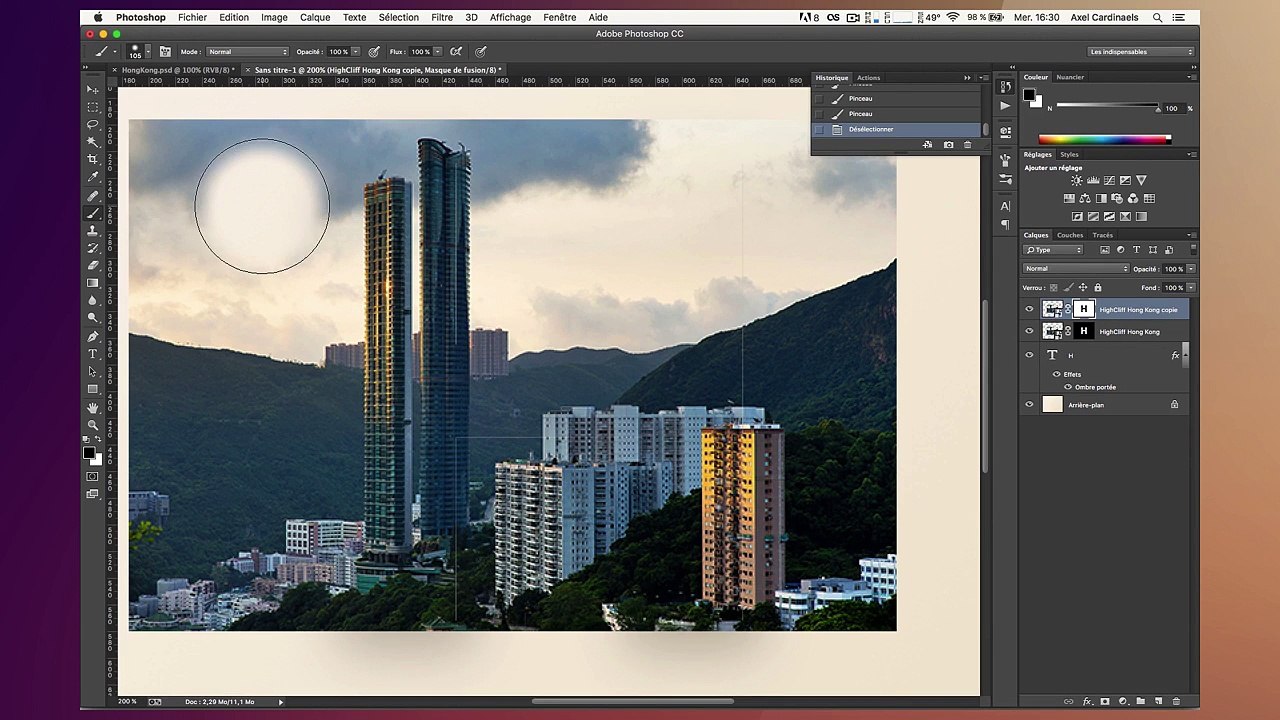This screenshot has width=1280, height=720.
Task: Open the Flux value dropdown
Action: click(437, 52)
